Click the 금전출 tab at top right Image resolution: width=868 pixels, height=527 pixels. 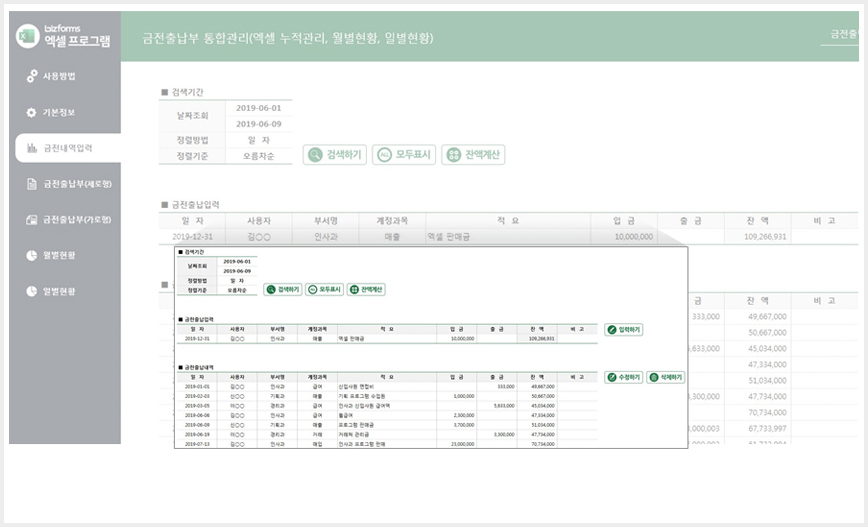(843, 34)
